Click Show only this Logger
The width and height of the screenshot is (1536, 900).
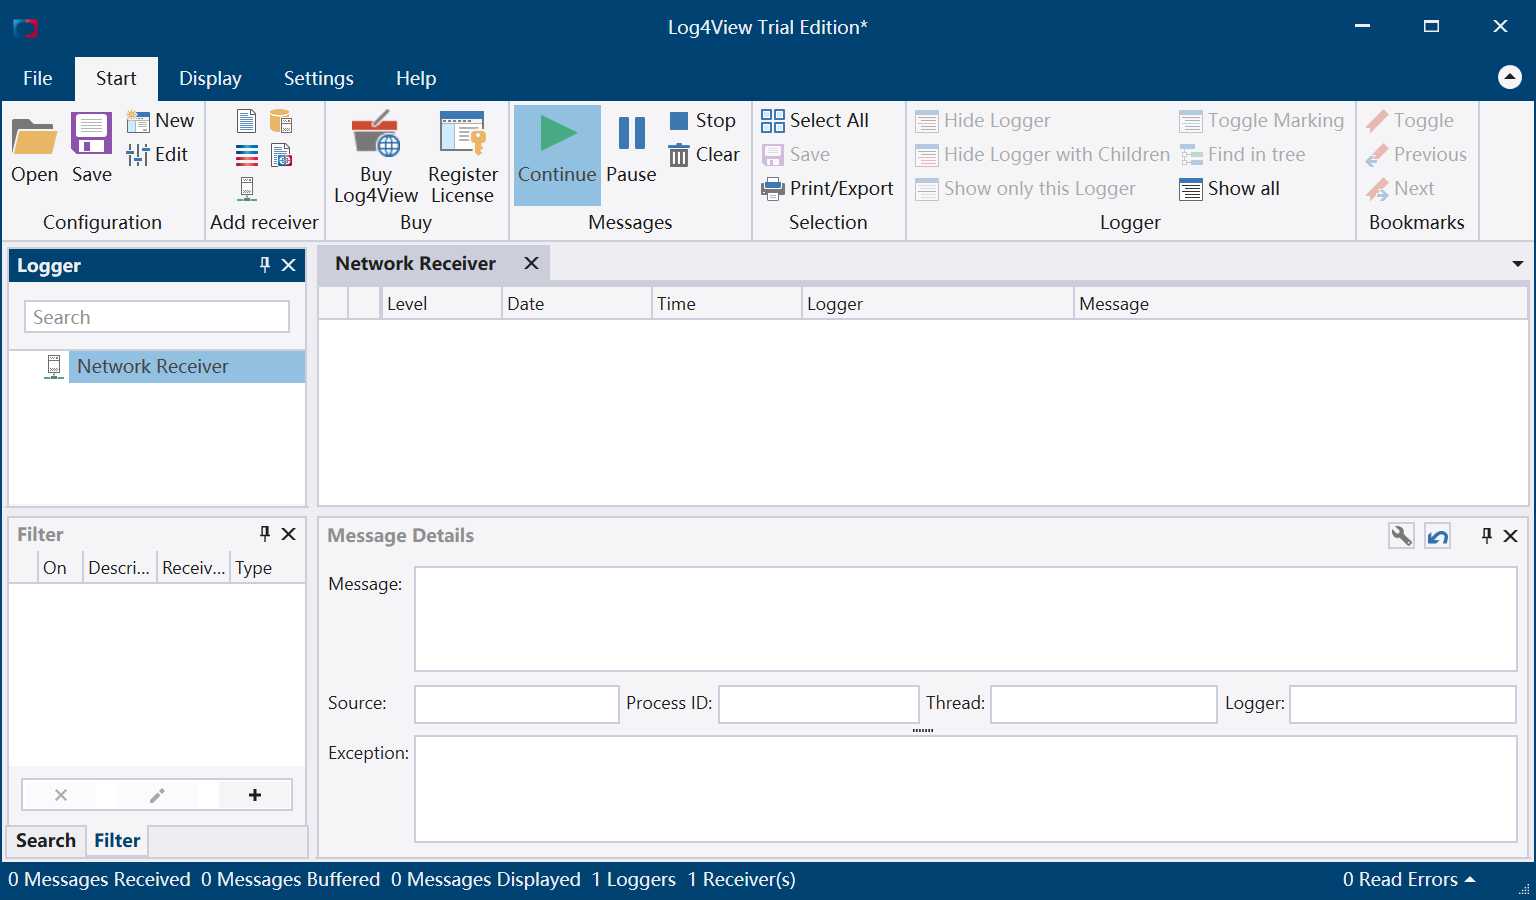click(1025, 189)
